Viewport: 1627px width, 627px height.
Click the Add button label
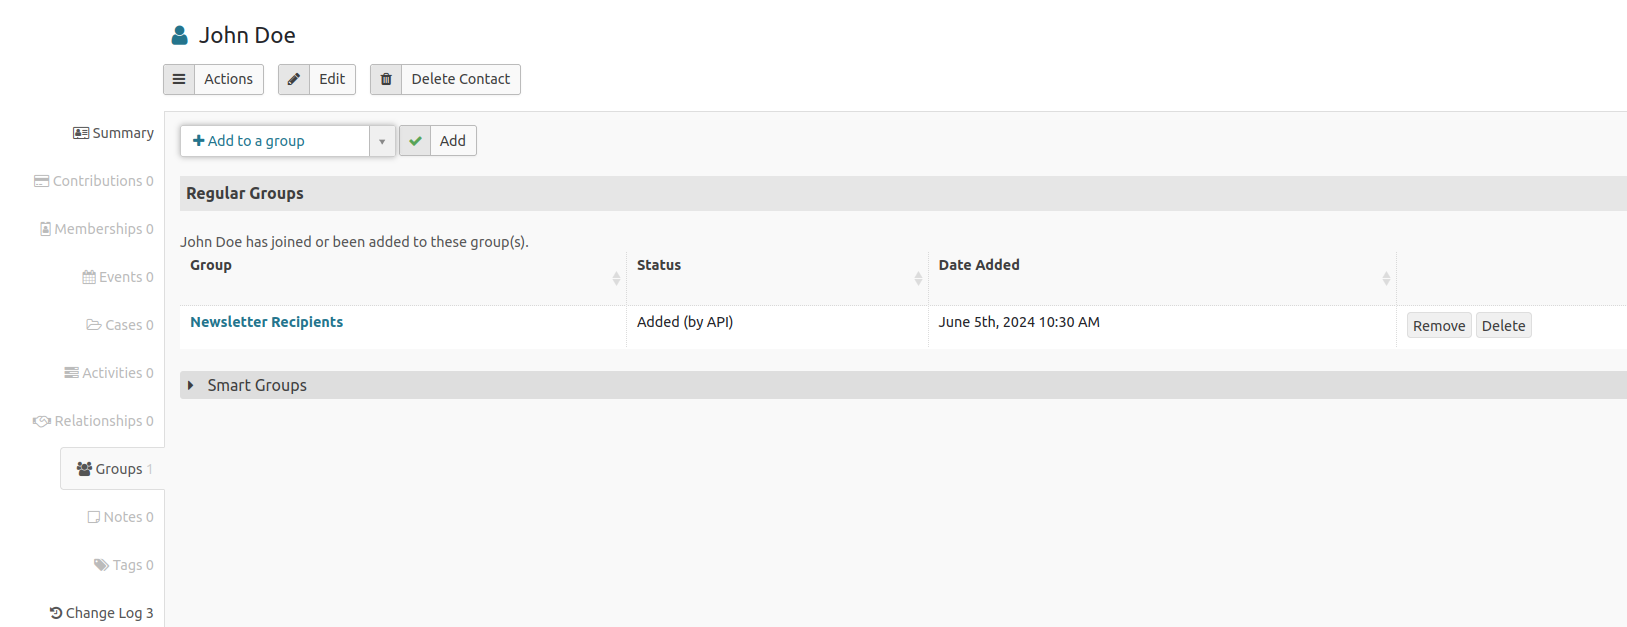click(x=452, y=141)
